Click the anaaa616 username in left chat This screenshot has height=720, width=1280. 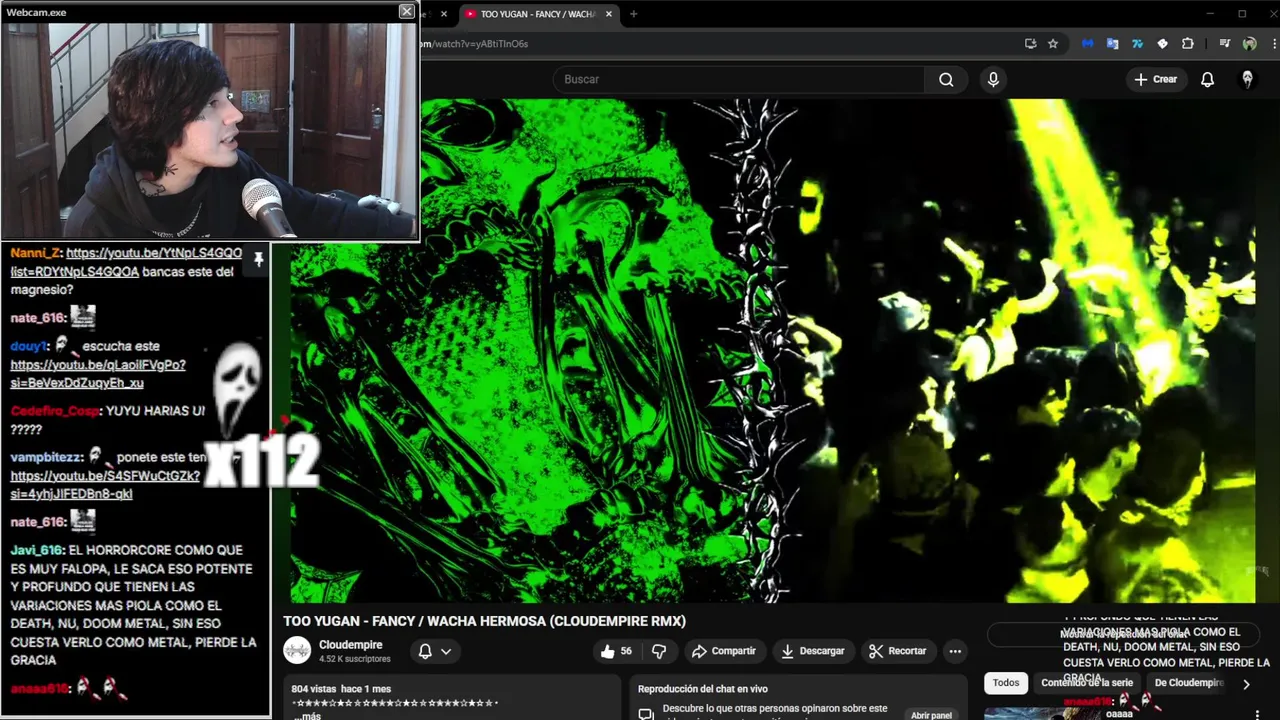(x=40, y=688)
